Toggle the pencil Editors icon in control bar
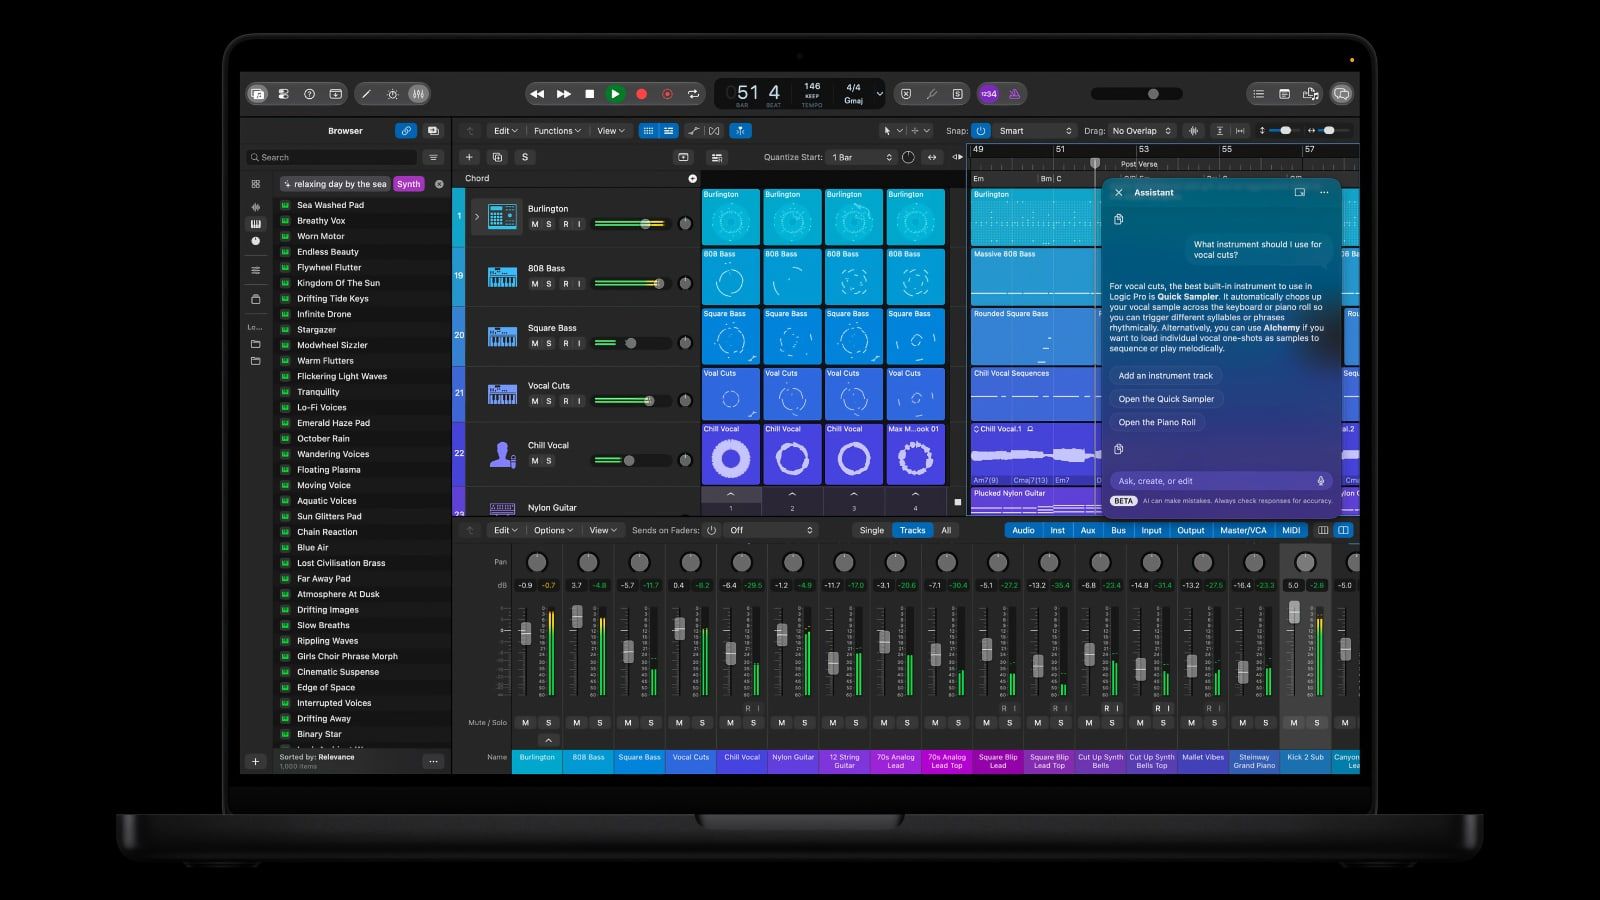The image size is (1600, 900). coord(366,94)
